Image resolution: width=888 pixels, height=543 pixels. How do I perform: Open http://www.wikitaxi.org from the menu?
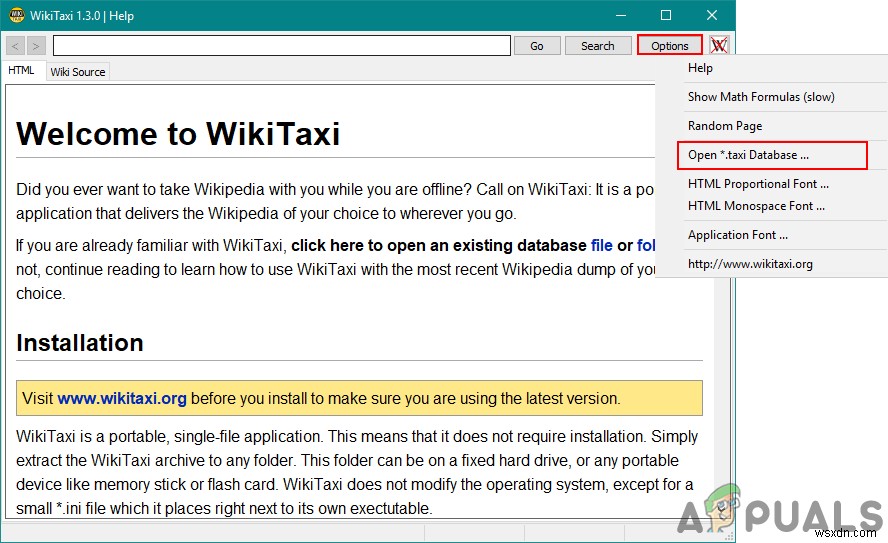[750, 264]
